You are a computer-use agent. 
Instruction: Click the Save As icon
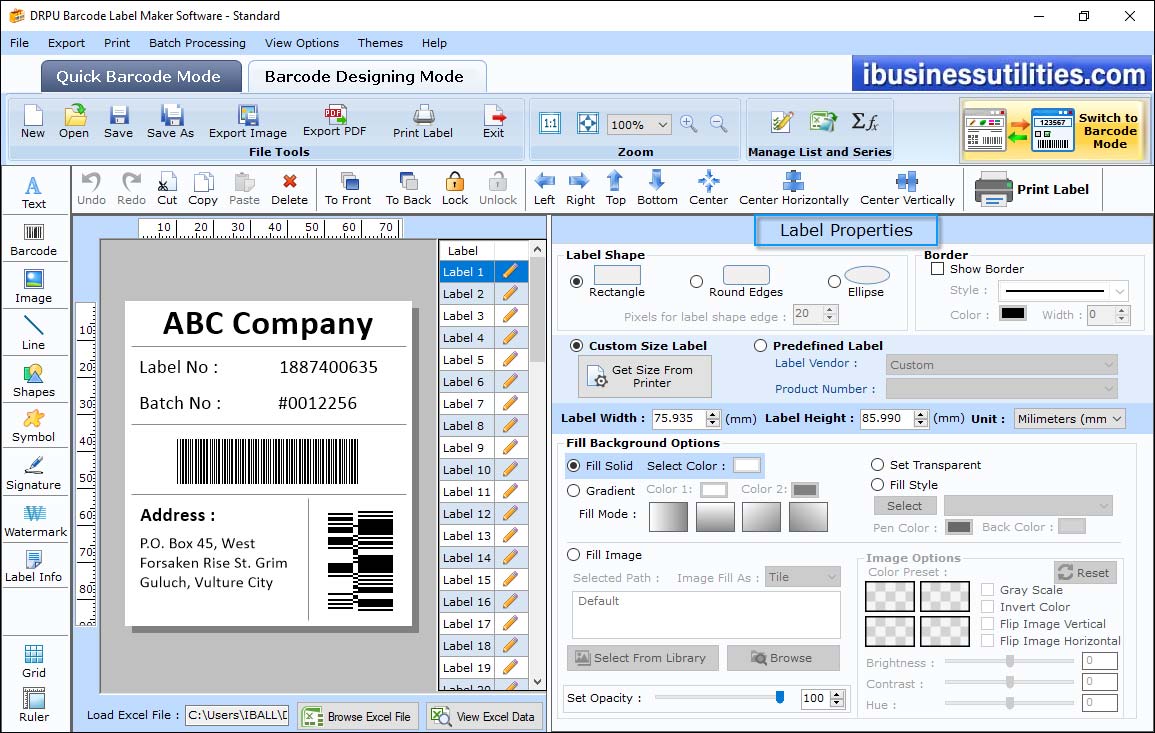click(x=170, y=122)
